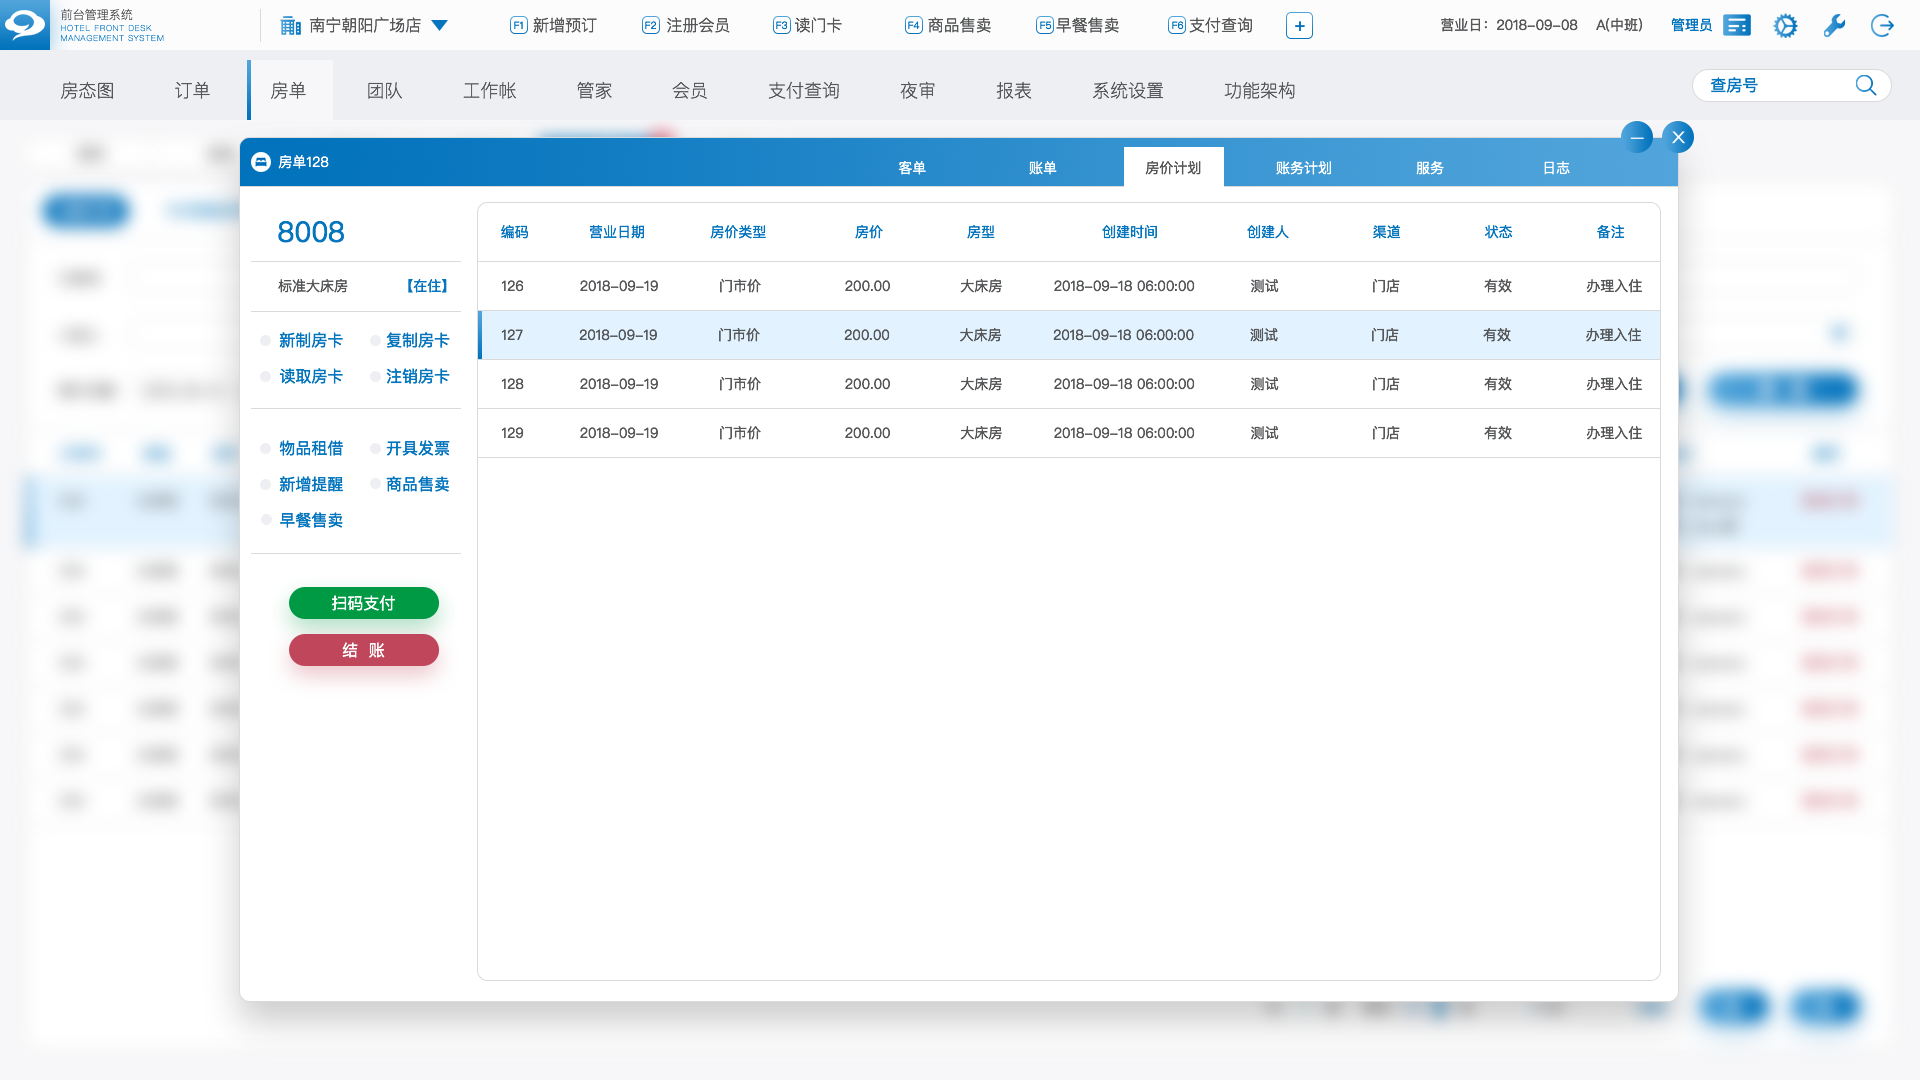Switch to the 账务计划 tab

(x=1303, y=168)
